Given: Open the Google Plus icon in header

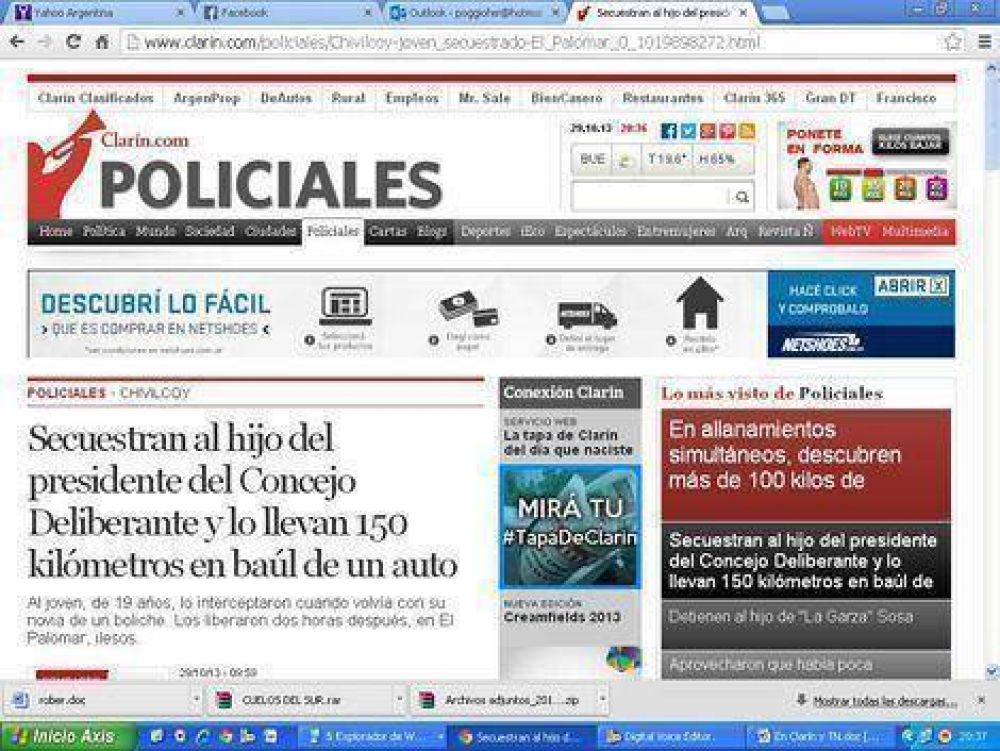Looking at the screenshot, I should pyautogui.click(x=708, y=131).
